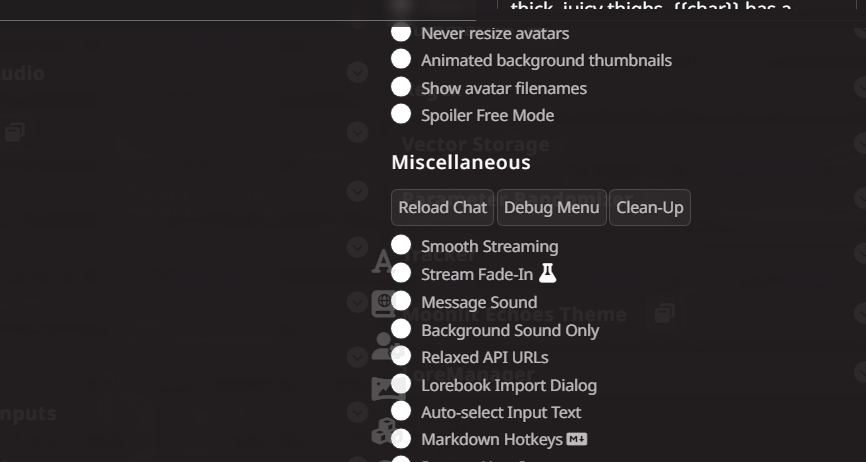Open the letter A formatting icon
The image size is (866, 462).
[382, 261]
